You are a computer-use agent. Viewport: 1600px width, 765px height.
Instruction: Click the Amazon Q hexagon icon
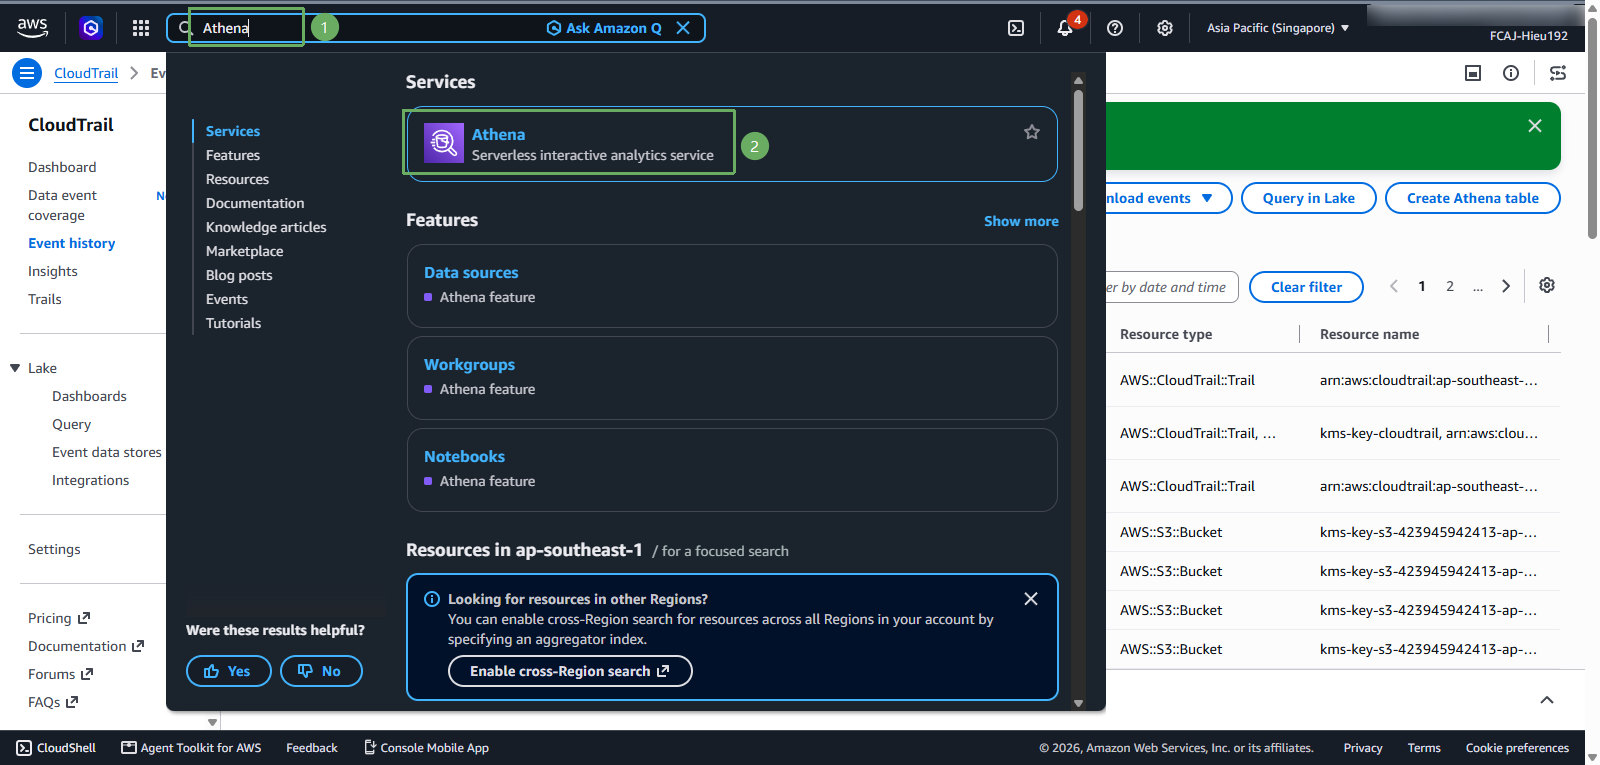point(91,28)
